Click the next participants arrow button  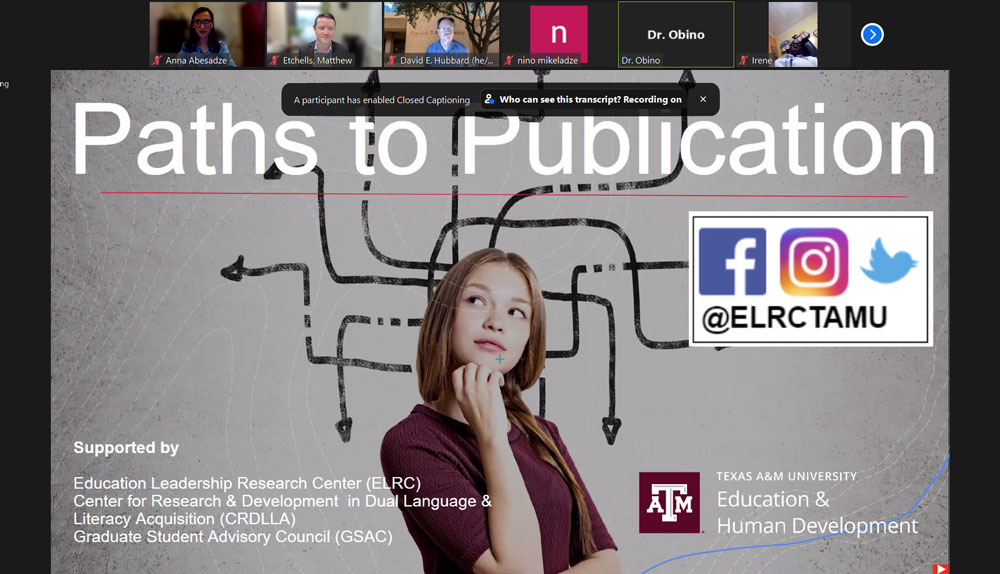(x=872, y=35)
